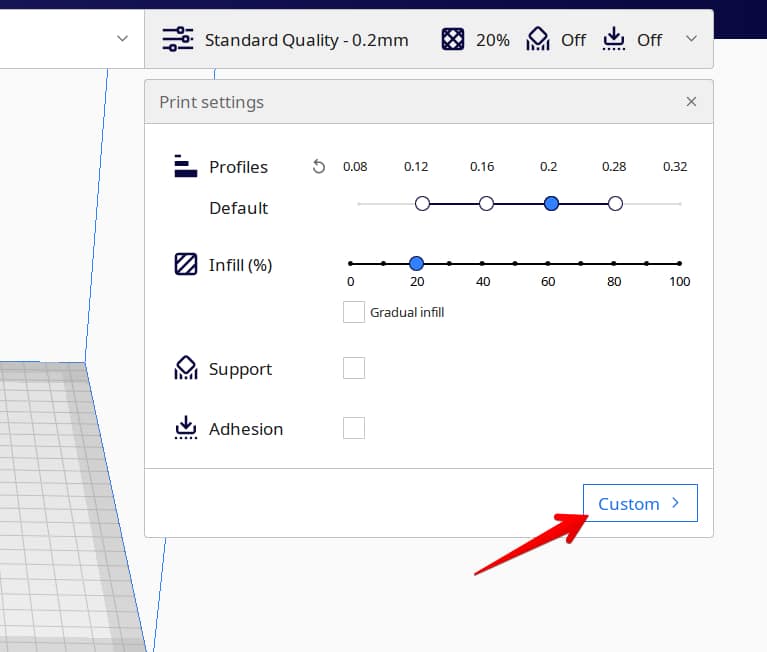
Task: Reset the profile with the undo arrow
Action: (318, 167)
